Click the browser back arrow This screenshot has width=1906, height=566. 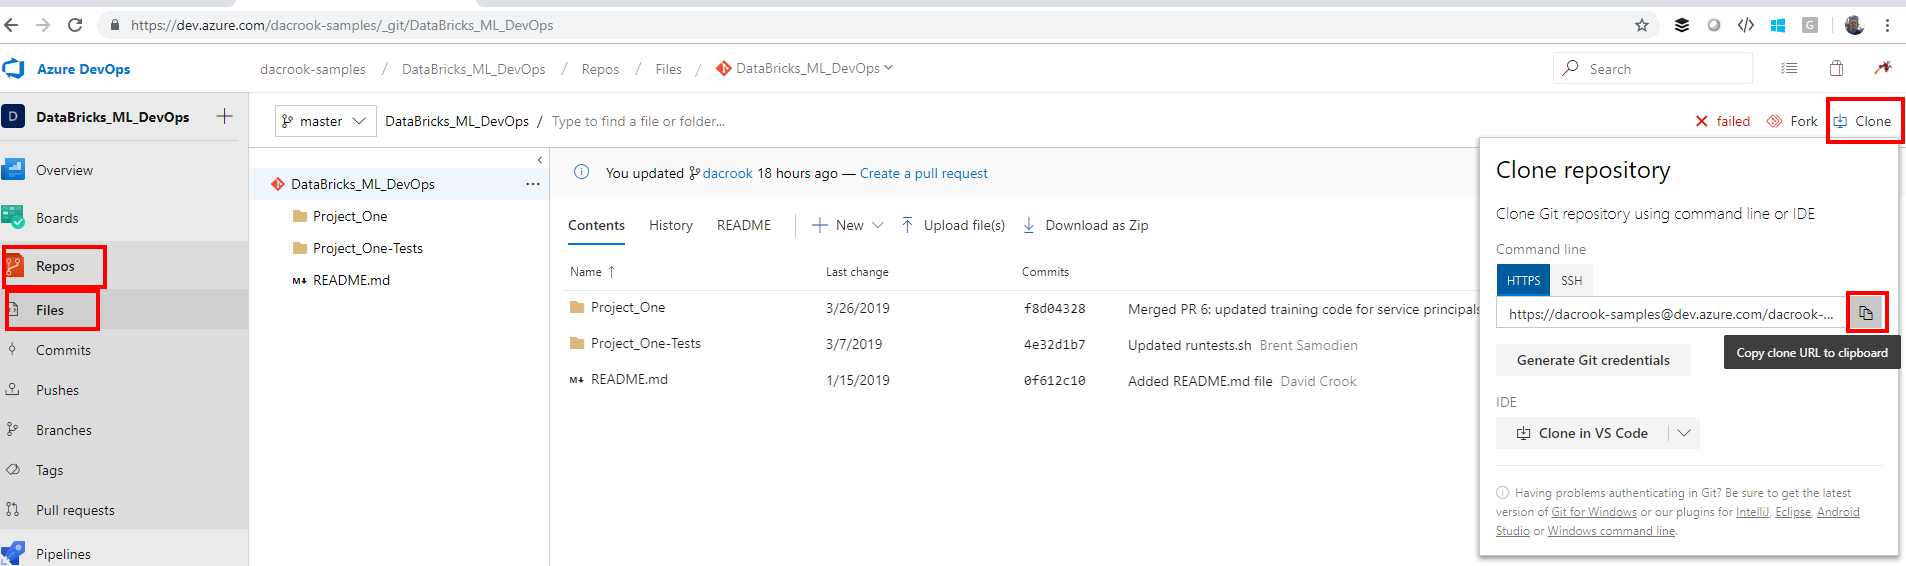(x=11, y=25)
